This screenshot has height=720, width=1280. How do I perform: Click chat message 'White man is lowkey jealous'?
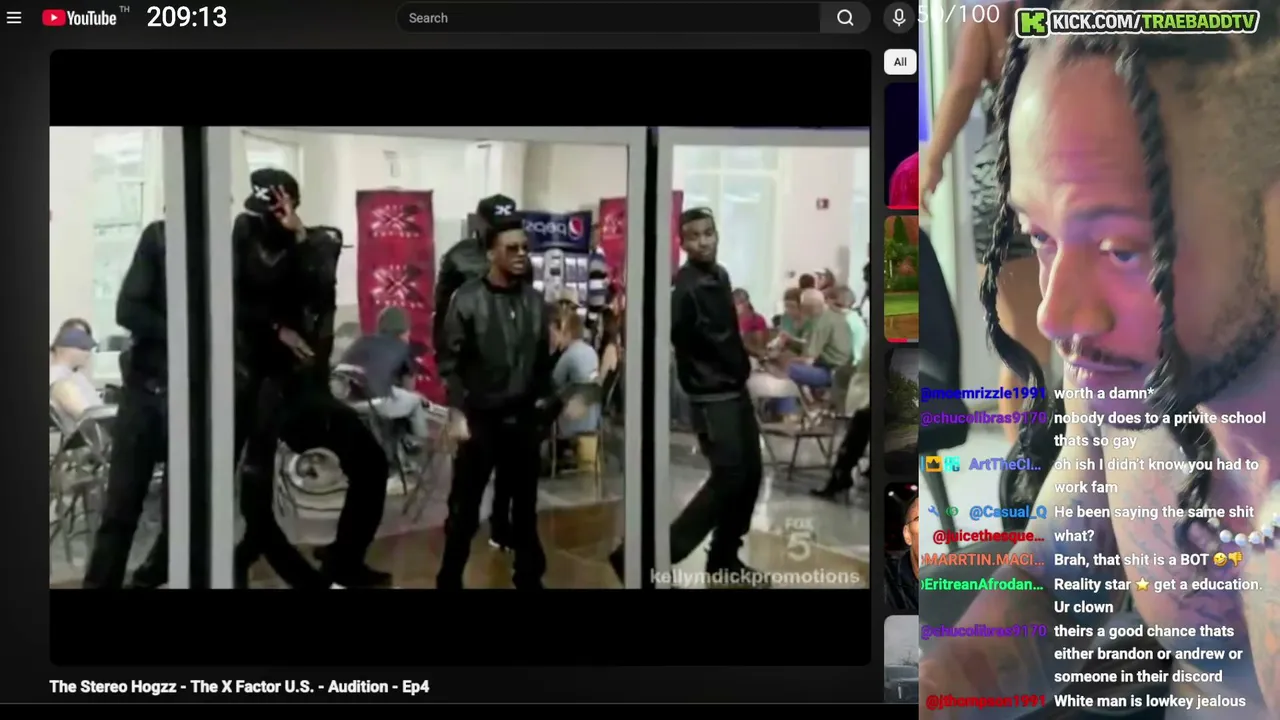[1150, 702]
